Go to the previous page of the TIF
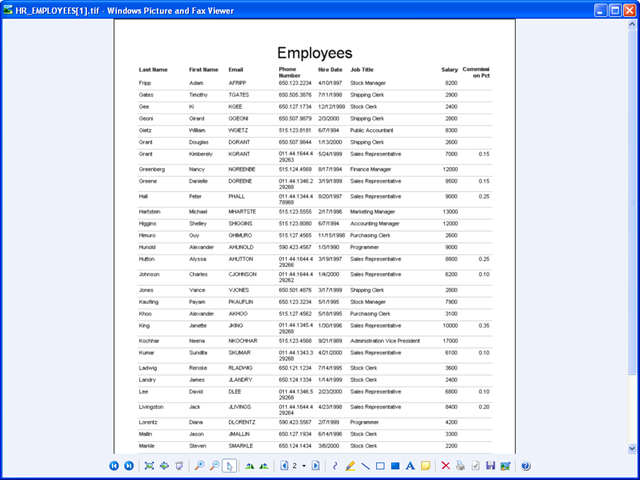The width and height of the screenshot is (640, 480). 285,466
